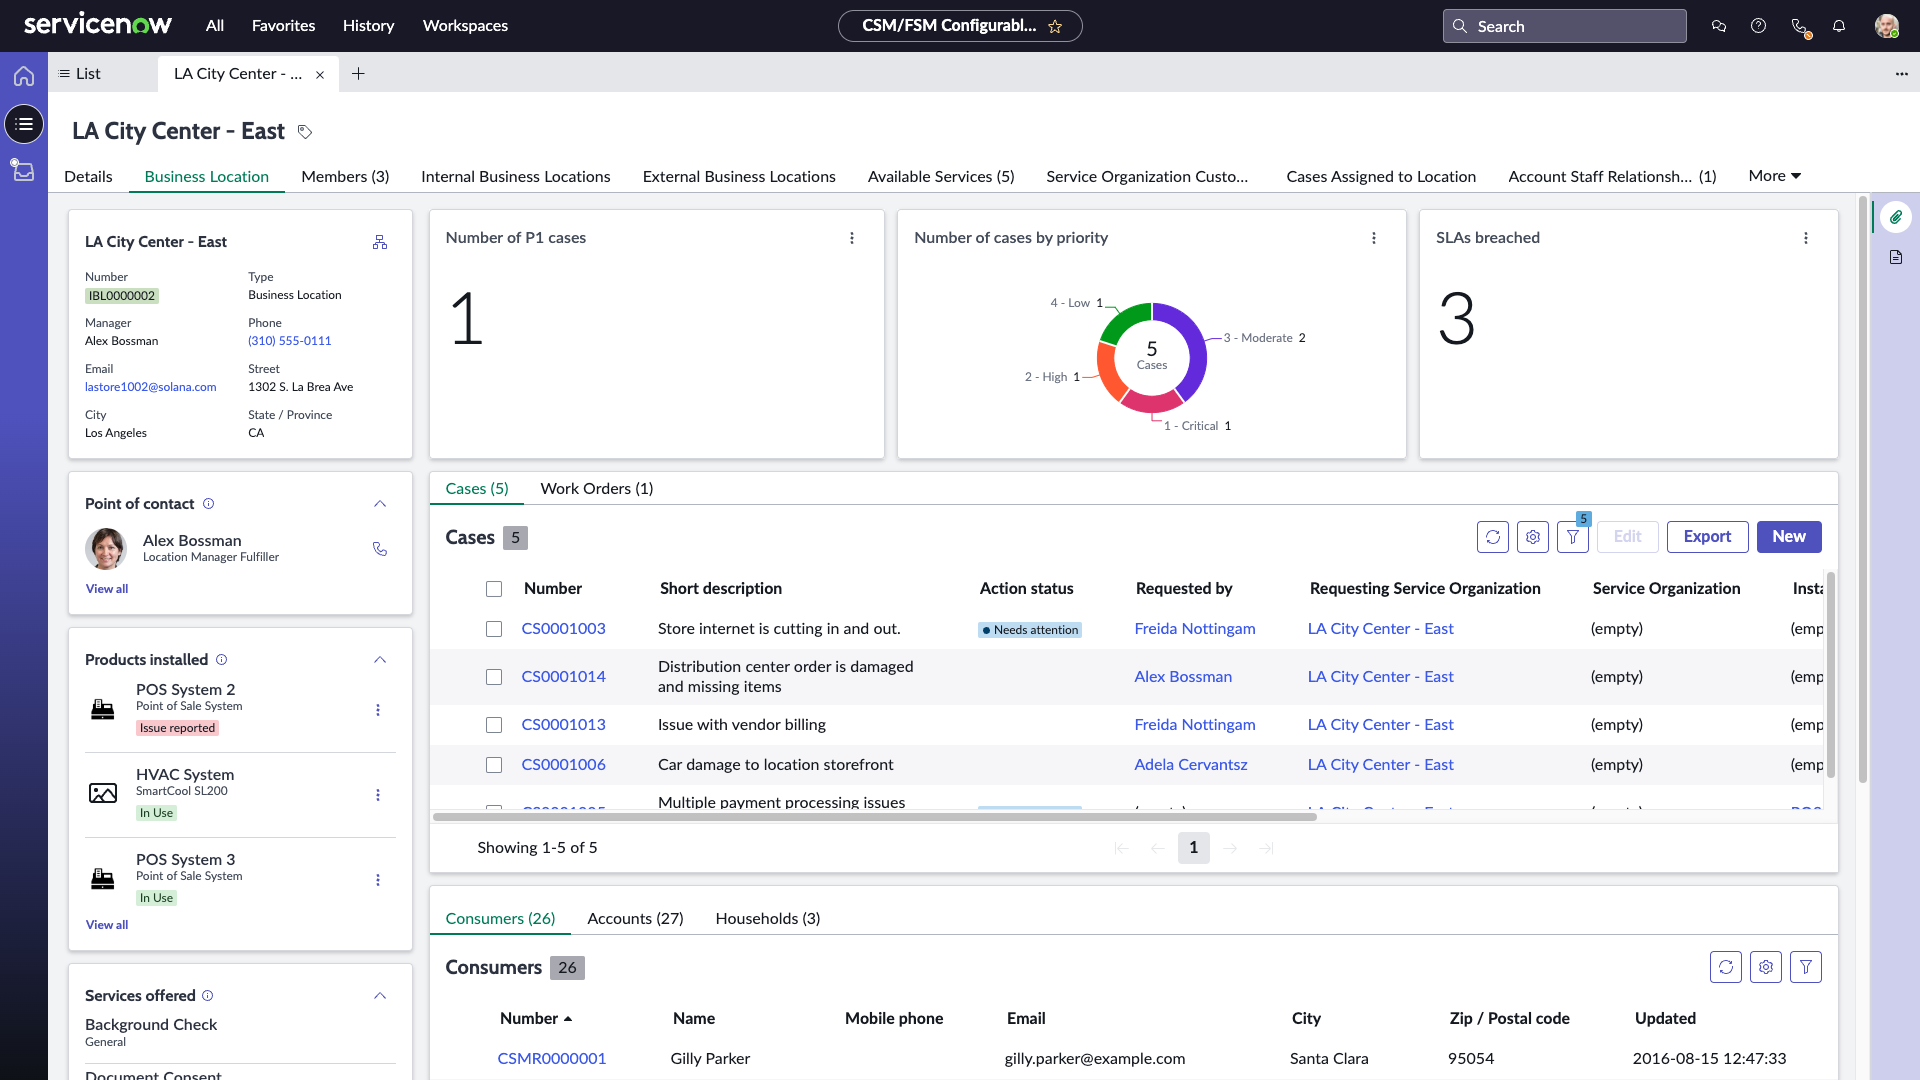Open the home icon in left sidebar
The image size is (1920, 1080).
pos(24,76)
